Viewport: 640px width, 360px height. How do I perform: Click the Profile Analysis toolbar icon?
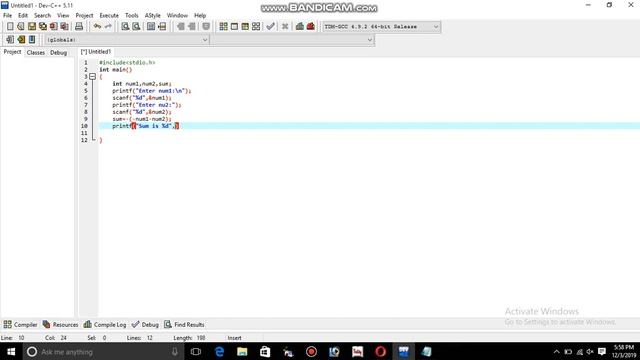(300, 27)
